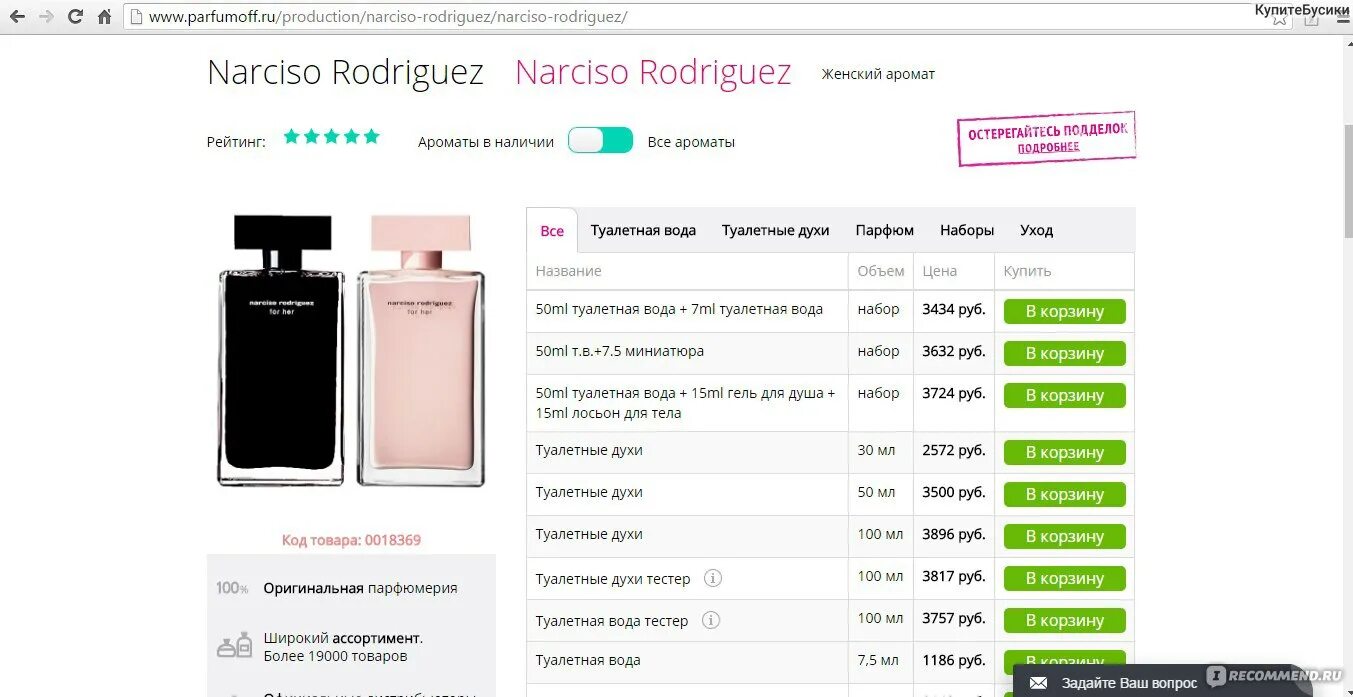Click envelope icon in Задайте Ваш вопрос
1353x697 pixels.
pyautogui.click(x=1039, y=683)
